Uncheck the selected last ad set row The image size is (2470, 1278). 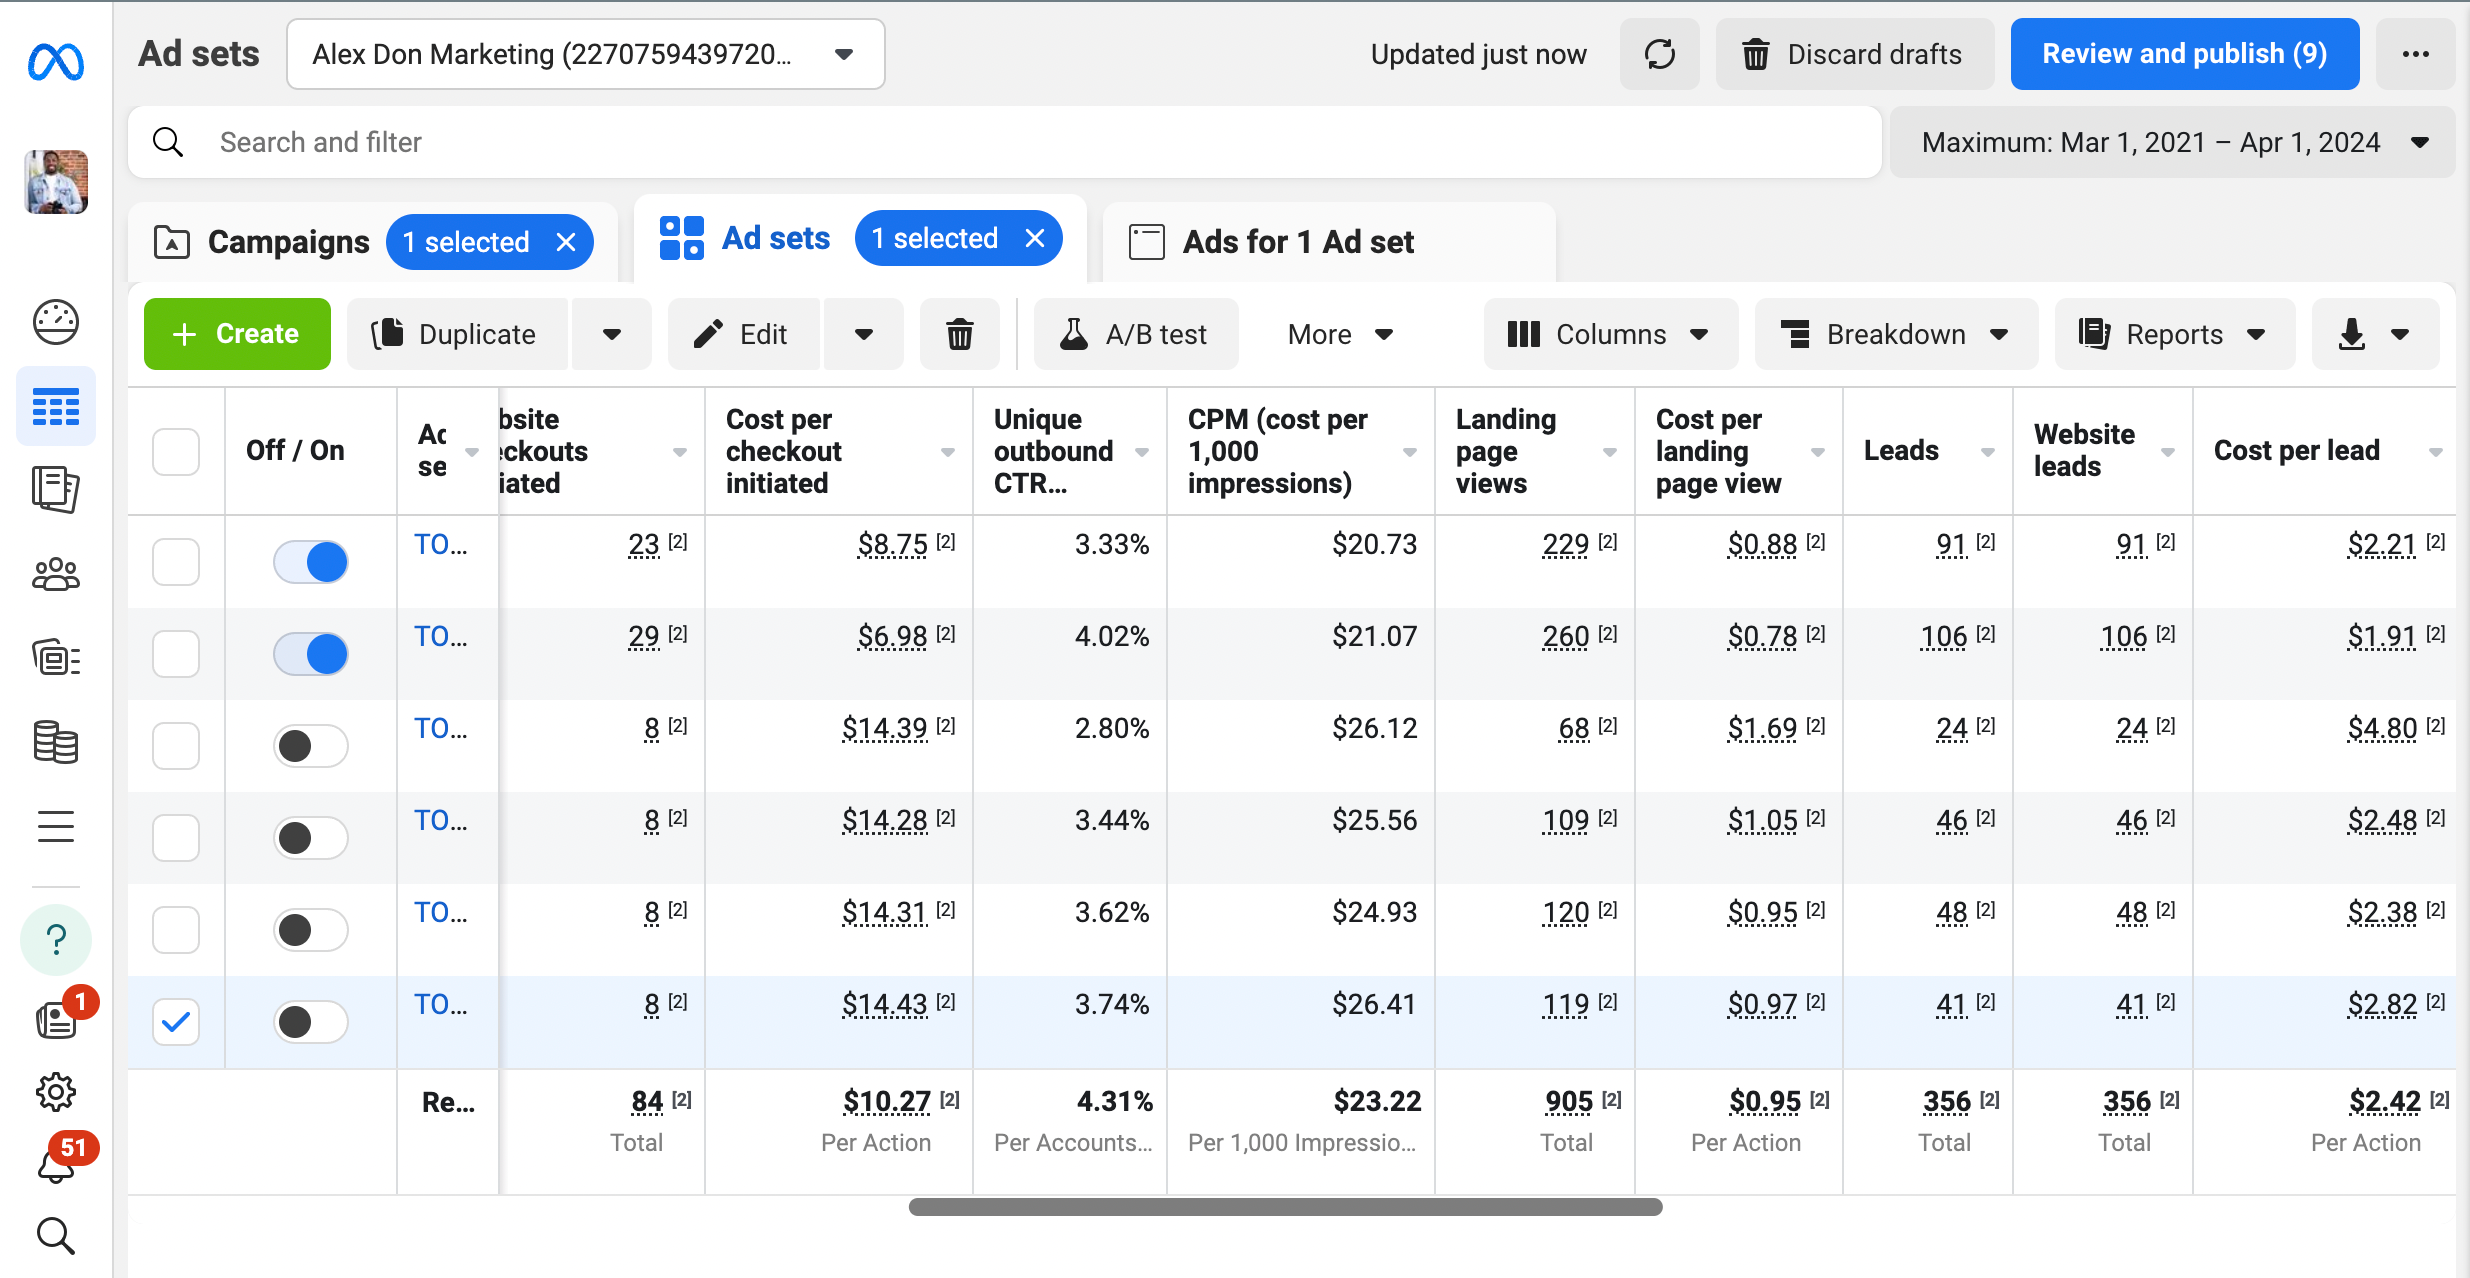pyautogui.click(x=176, y=1022)
